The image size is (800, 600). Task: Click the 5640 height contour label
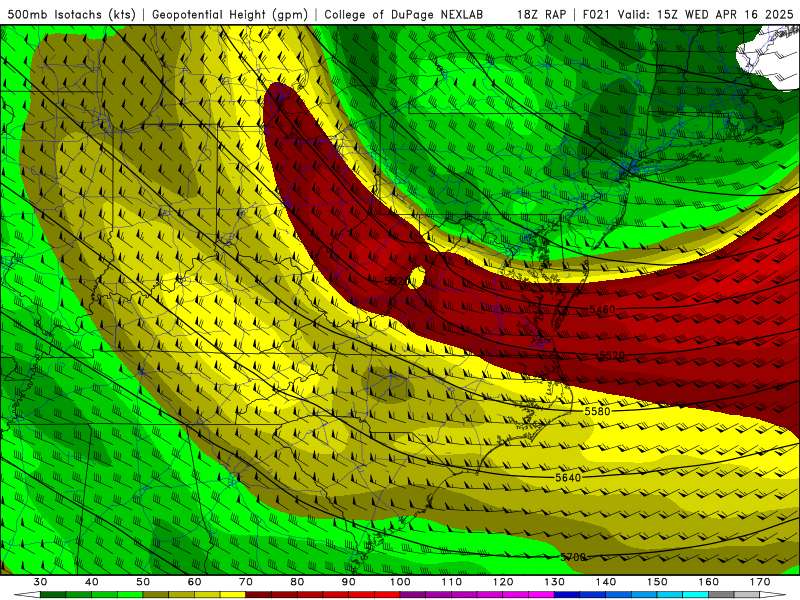point(568,478)
